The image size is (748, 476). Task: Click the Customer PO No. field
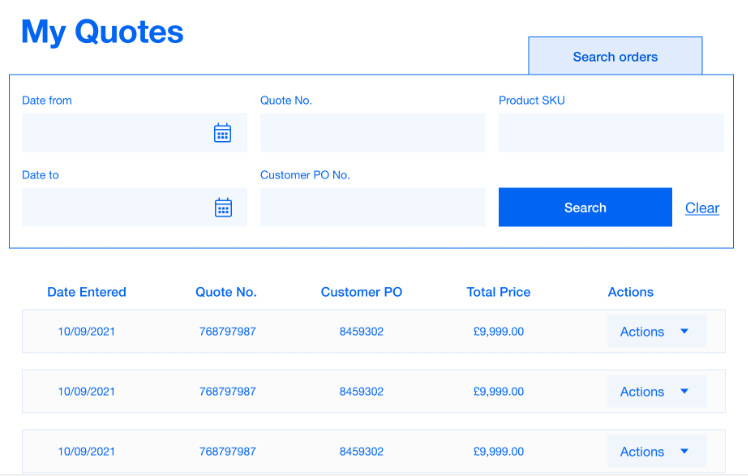(372, 207)
